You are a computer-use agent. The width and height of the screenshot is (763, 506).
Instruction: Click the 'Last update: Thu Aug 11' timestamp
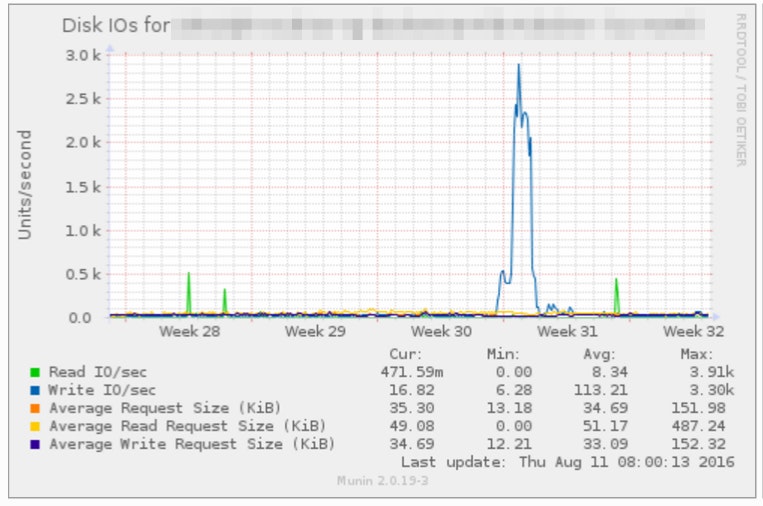[568, 462]
